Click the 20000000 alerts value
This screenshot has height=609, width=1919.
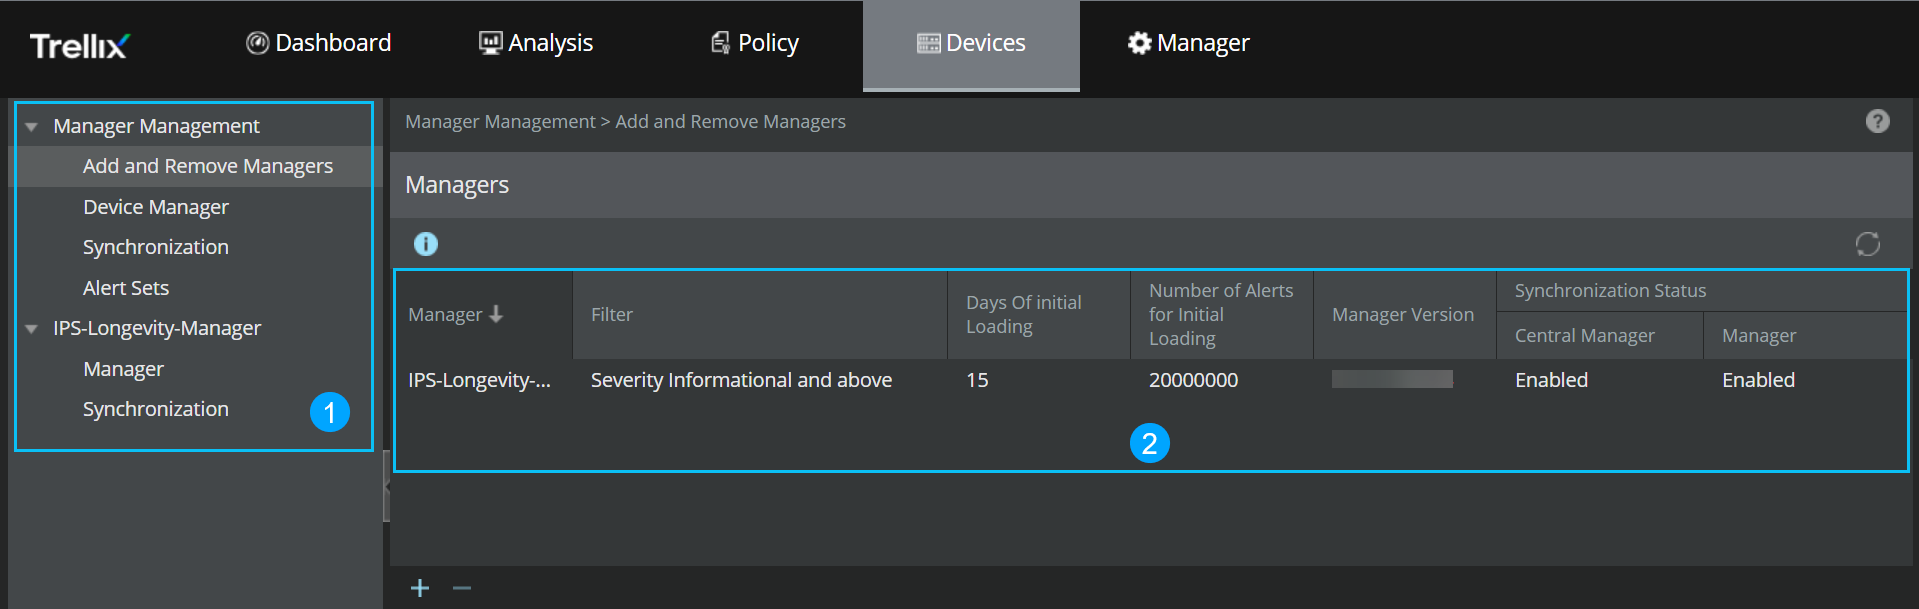[x=1193, y=380]
